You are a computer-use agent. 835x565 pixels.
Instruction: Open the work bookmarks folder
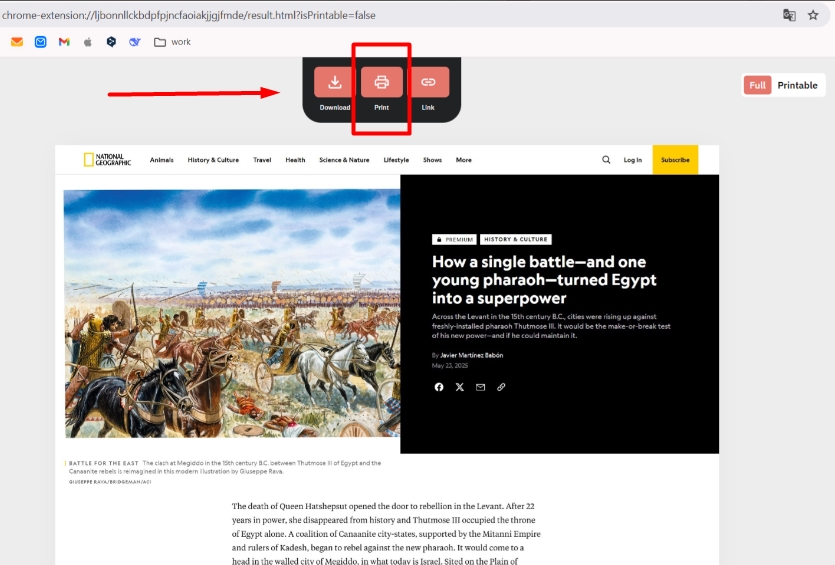[x=172, y=42]
